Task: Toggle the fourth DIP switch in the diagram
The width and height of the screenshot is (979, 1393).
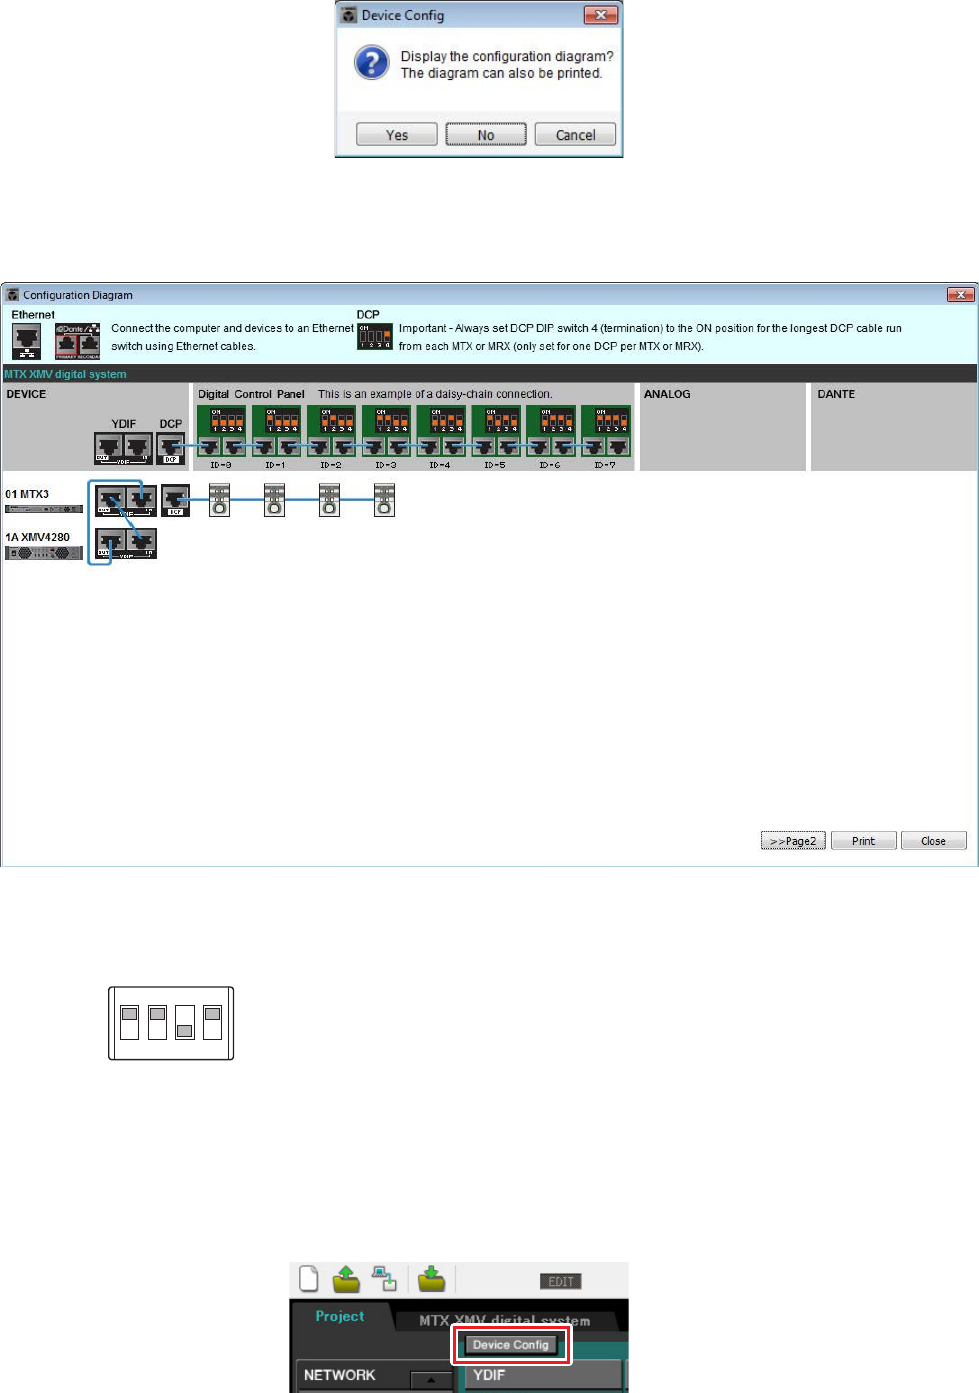Action: (x=212, y=1023)
